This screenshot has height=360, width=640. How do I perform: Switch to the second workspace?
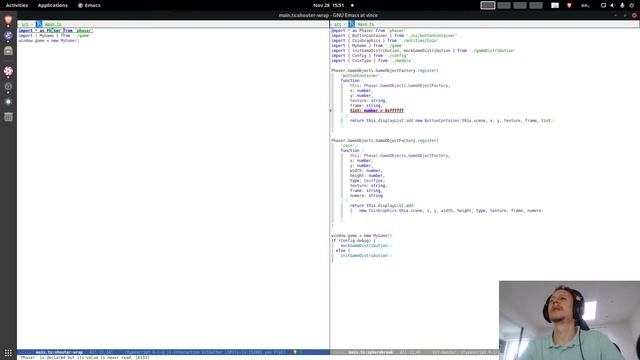(504, 5)
